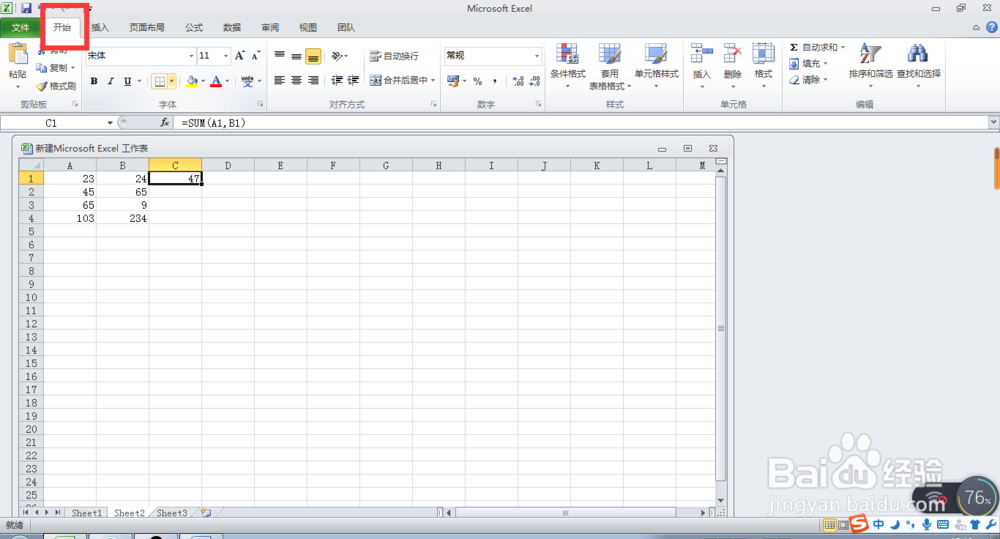1000x539 pixels.
Task: Decrease decimal places
Action: [534, 81]
